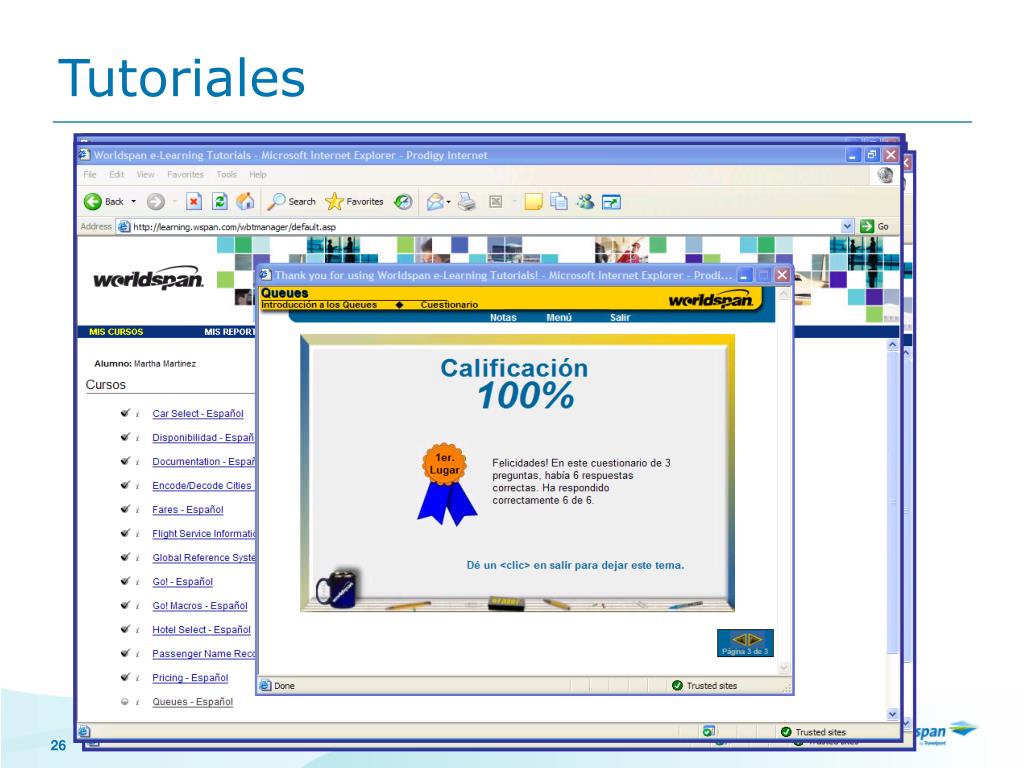The width and height of the screenshot is (1024, 768).
Task: Open the Disponibilidad - Español course link
Action: 203,438
